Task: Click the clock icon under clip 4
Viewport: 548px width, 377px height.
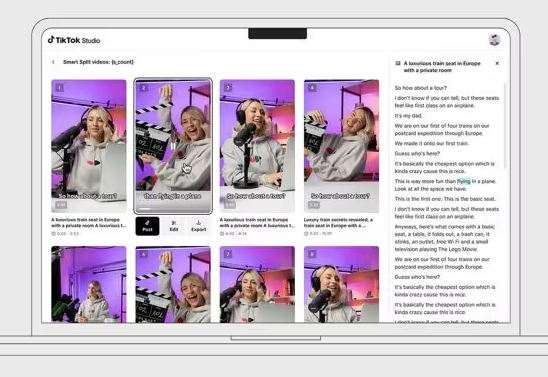Action: (x=306, y=233)
